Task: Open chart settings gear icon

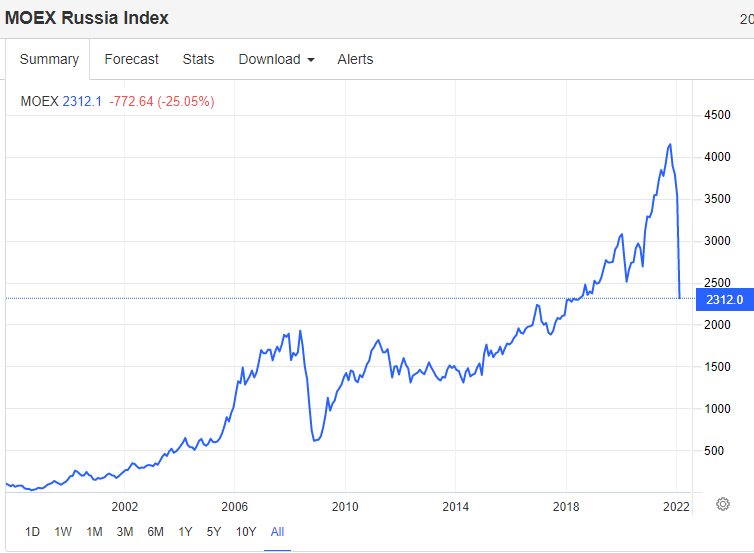Action: tap(722, 504)
